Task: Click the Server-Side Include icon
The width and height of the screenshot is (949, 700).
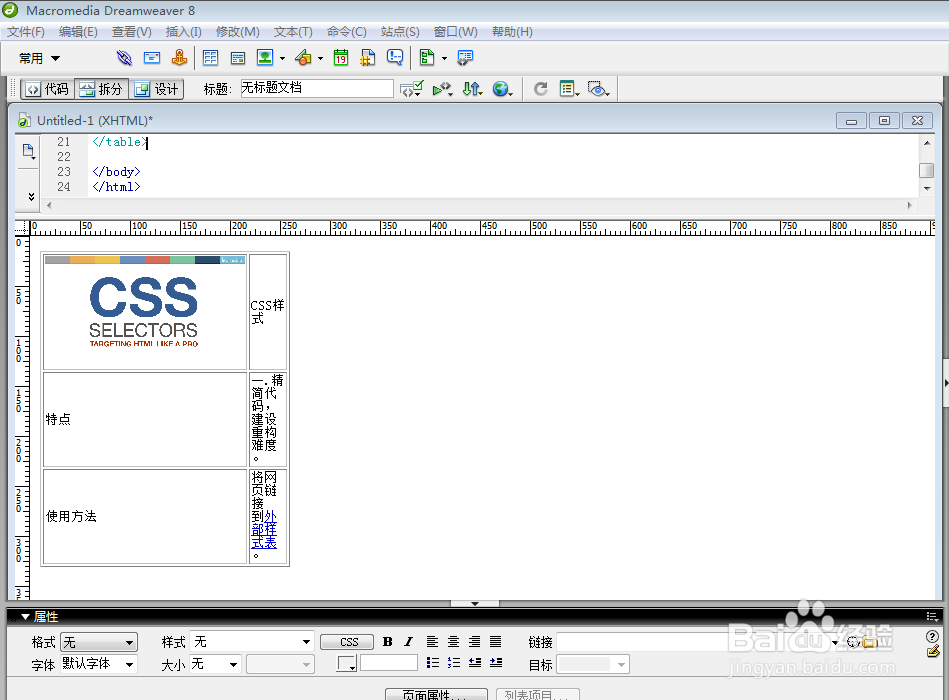Action: coord(367,58)
